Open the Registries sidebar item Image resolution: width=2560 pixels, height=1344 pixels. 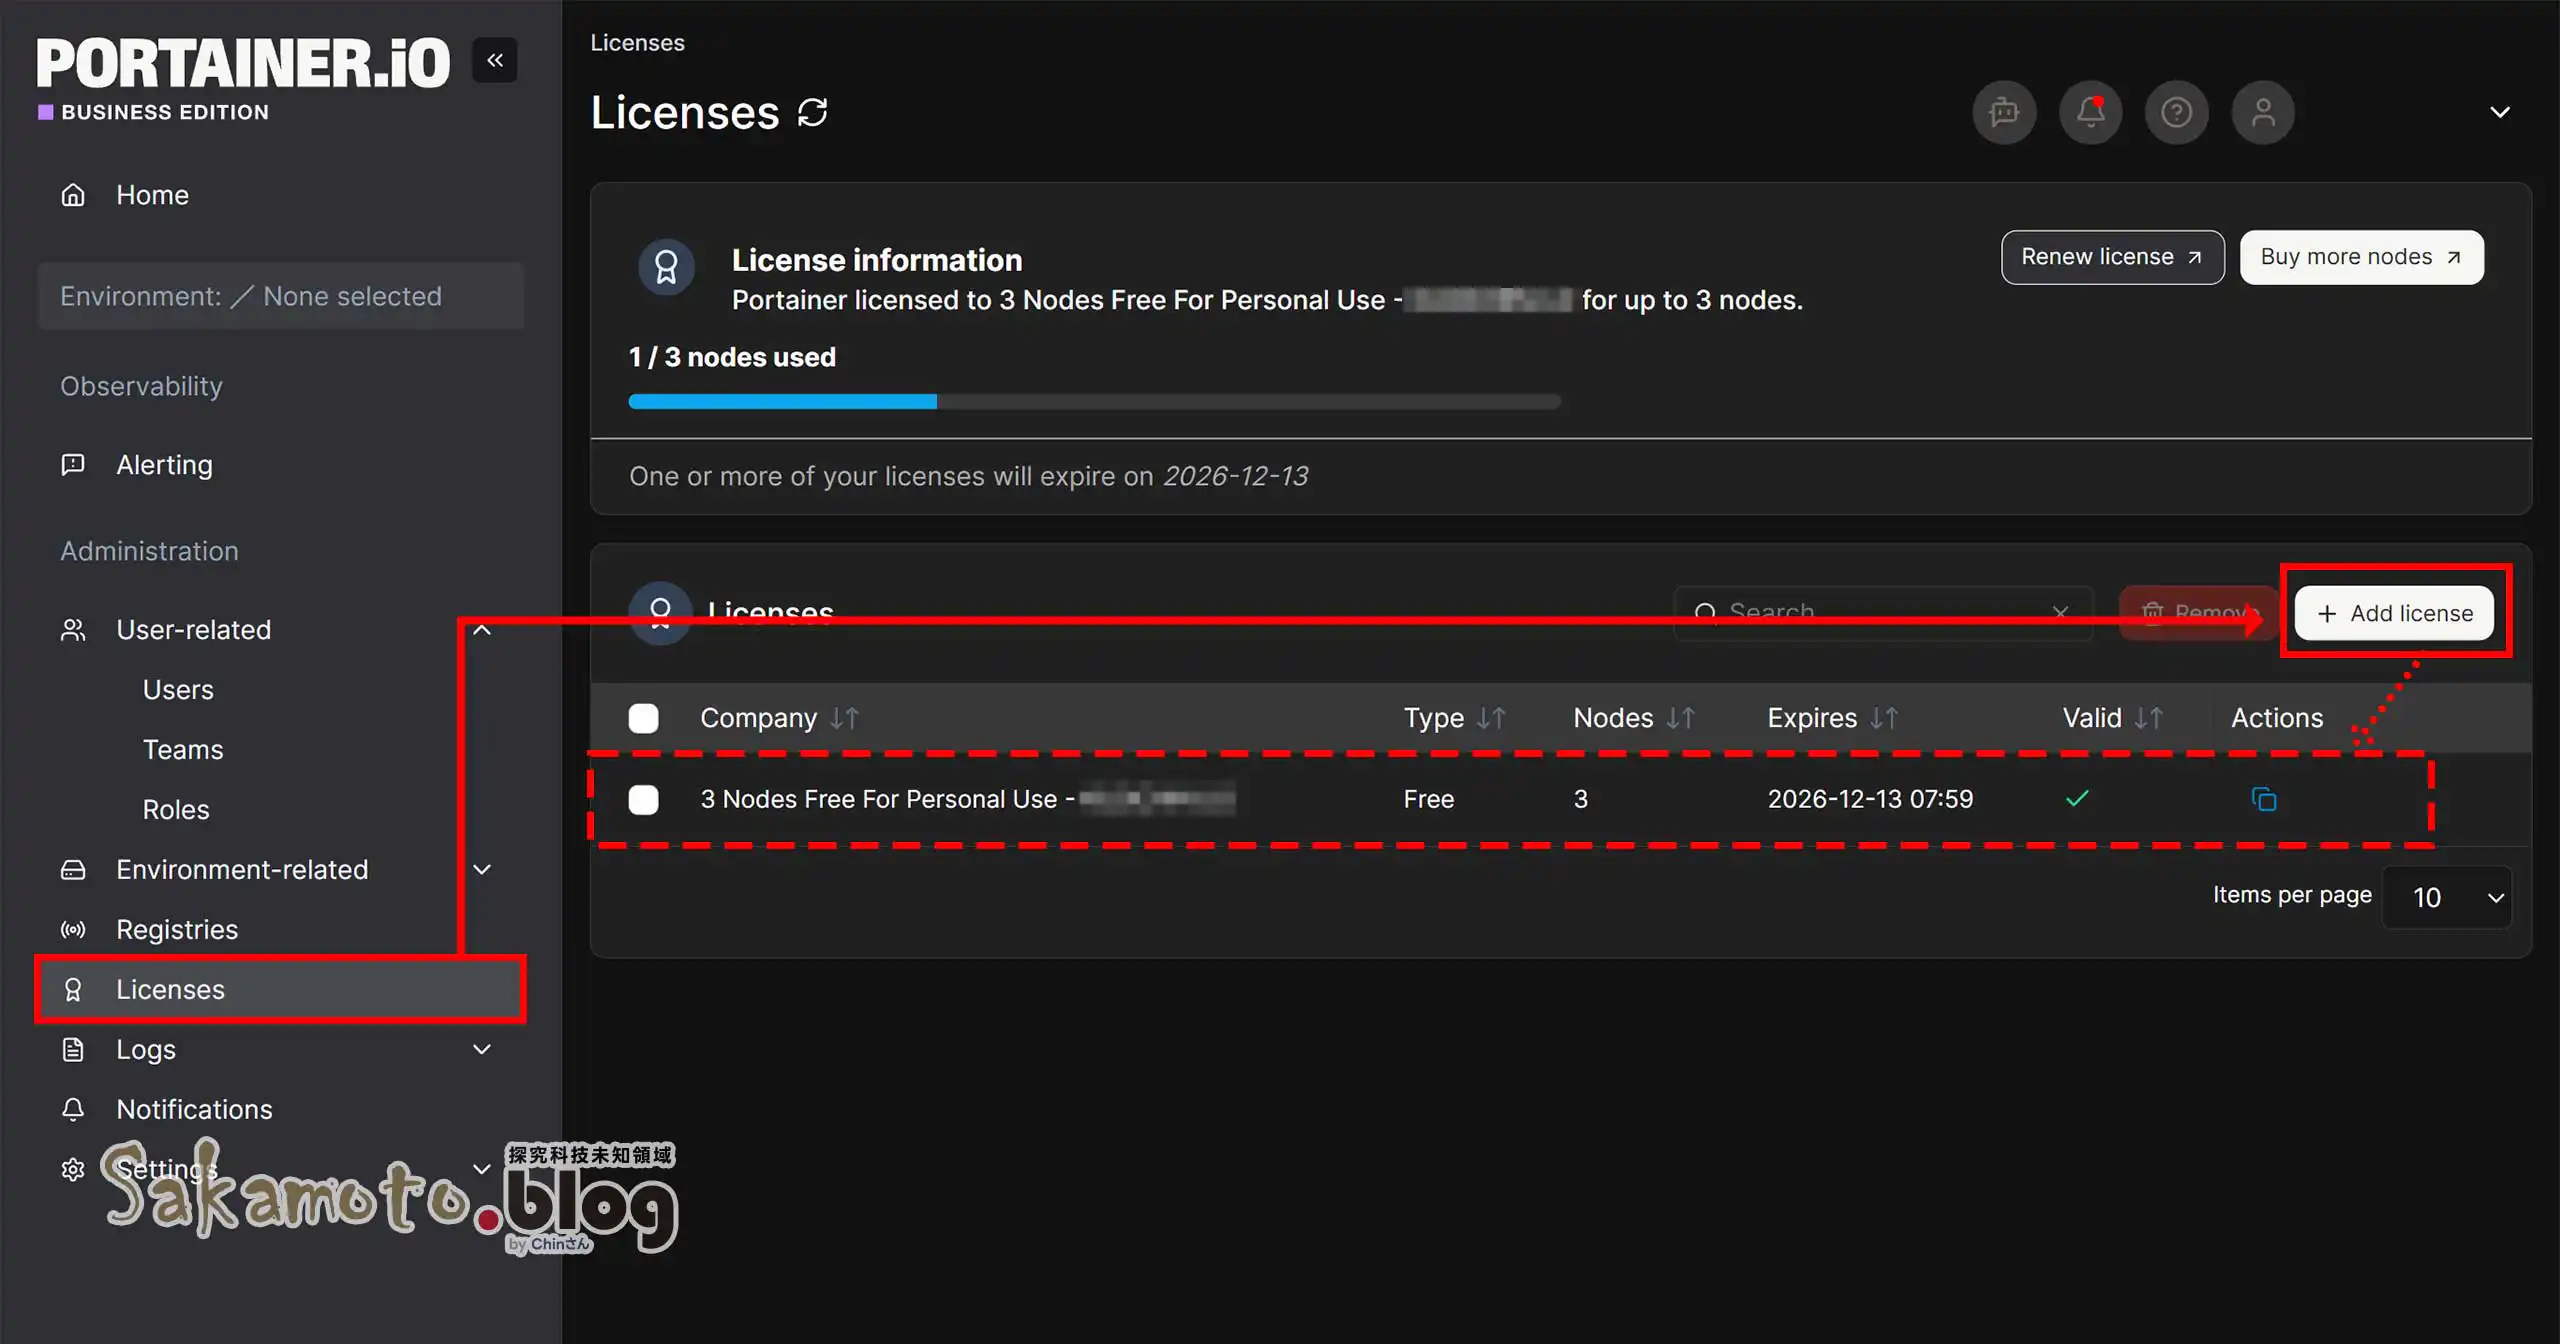tap(177, 930)
